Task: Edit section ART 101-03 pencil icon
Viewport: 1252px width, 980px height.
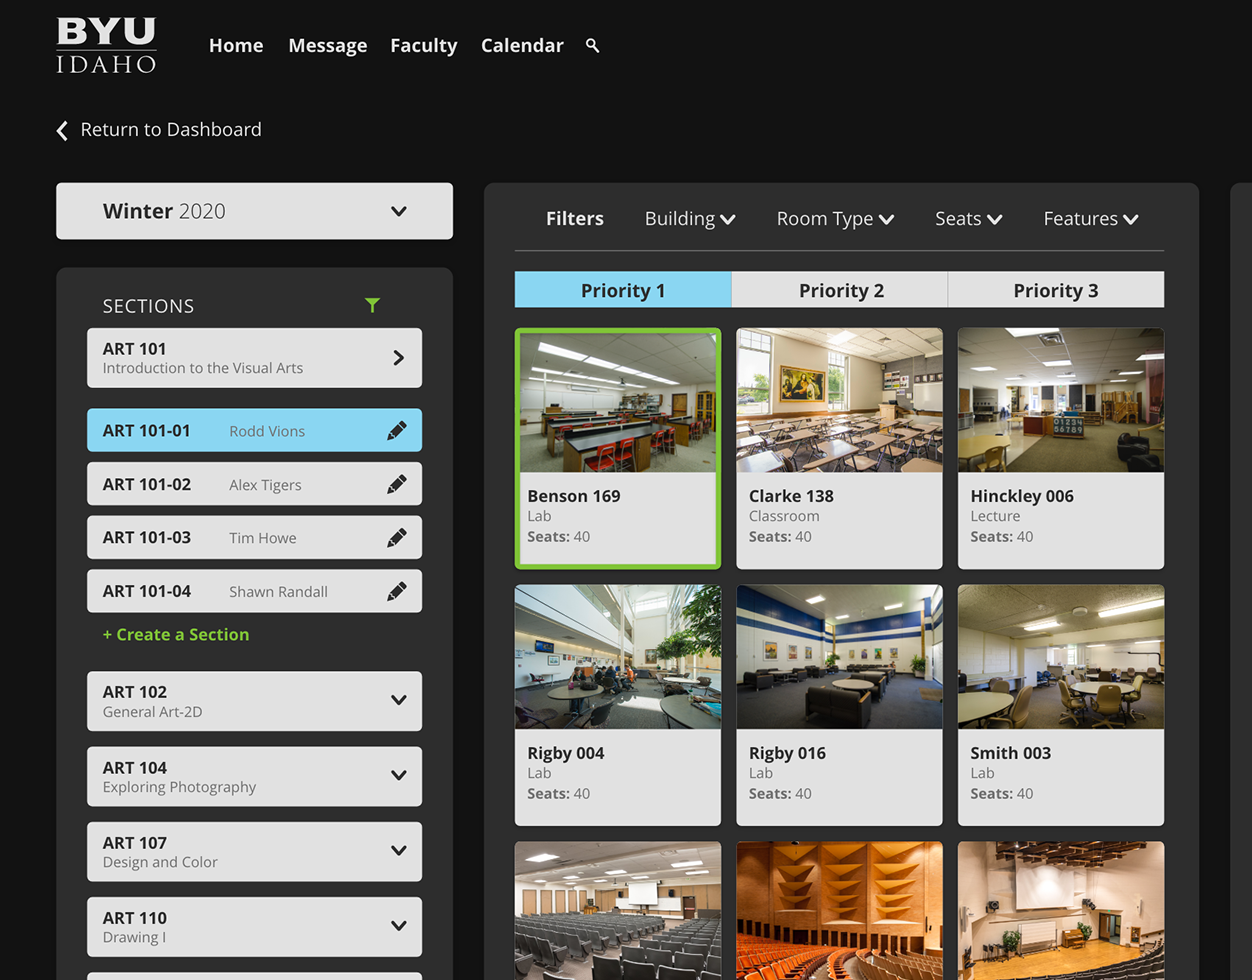Action: point(397,538)
